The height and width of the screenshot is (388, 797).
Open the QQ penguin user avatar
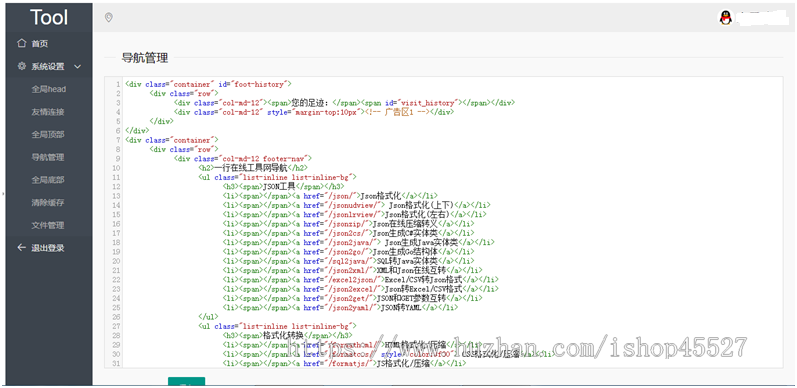725,18
